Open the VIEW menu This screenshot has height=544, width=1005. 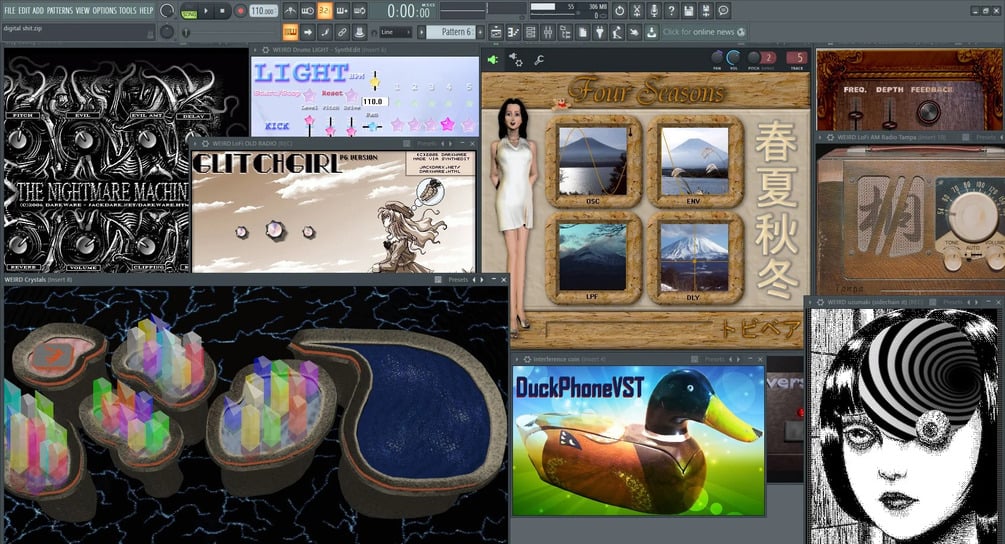pyautogui.click(x=83, y=11)
